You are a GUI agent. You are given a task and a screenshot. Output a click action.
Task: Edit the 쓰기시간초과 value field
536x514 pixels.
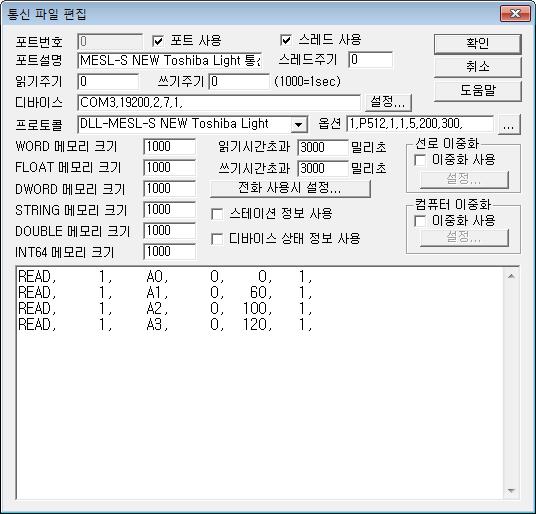pyautogui.click(x=323, y=168)
